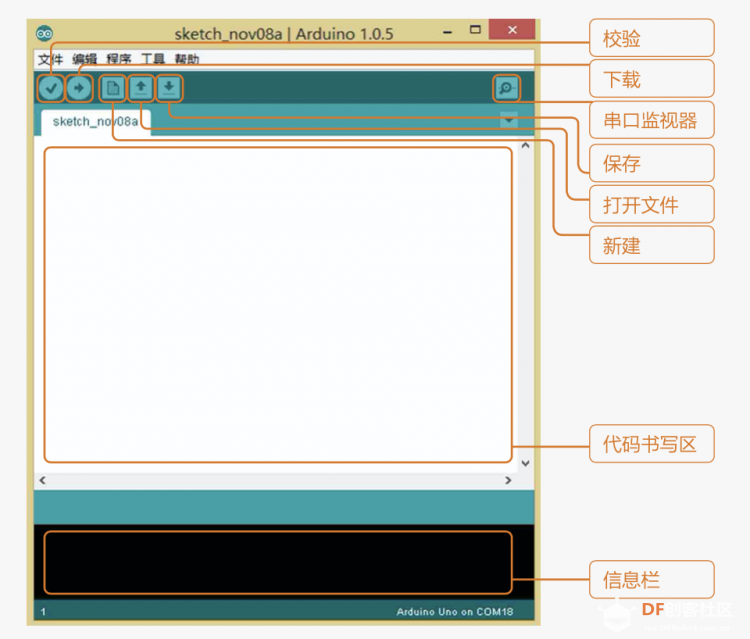Open the 帮助 (Help) menu
Image resolution: width=750 pixels, height=639 pixels.
187,59
